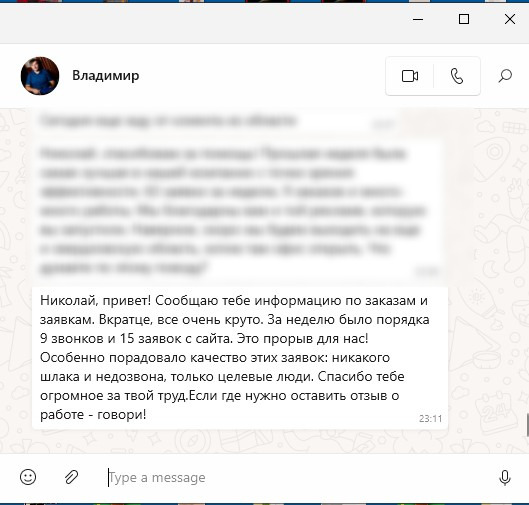Open the emoji picker
Screen dimensions: 529x505
coord(28,477)
